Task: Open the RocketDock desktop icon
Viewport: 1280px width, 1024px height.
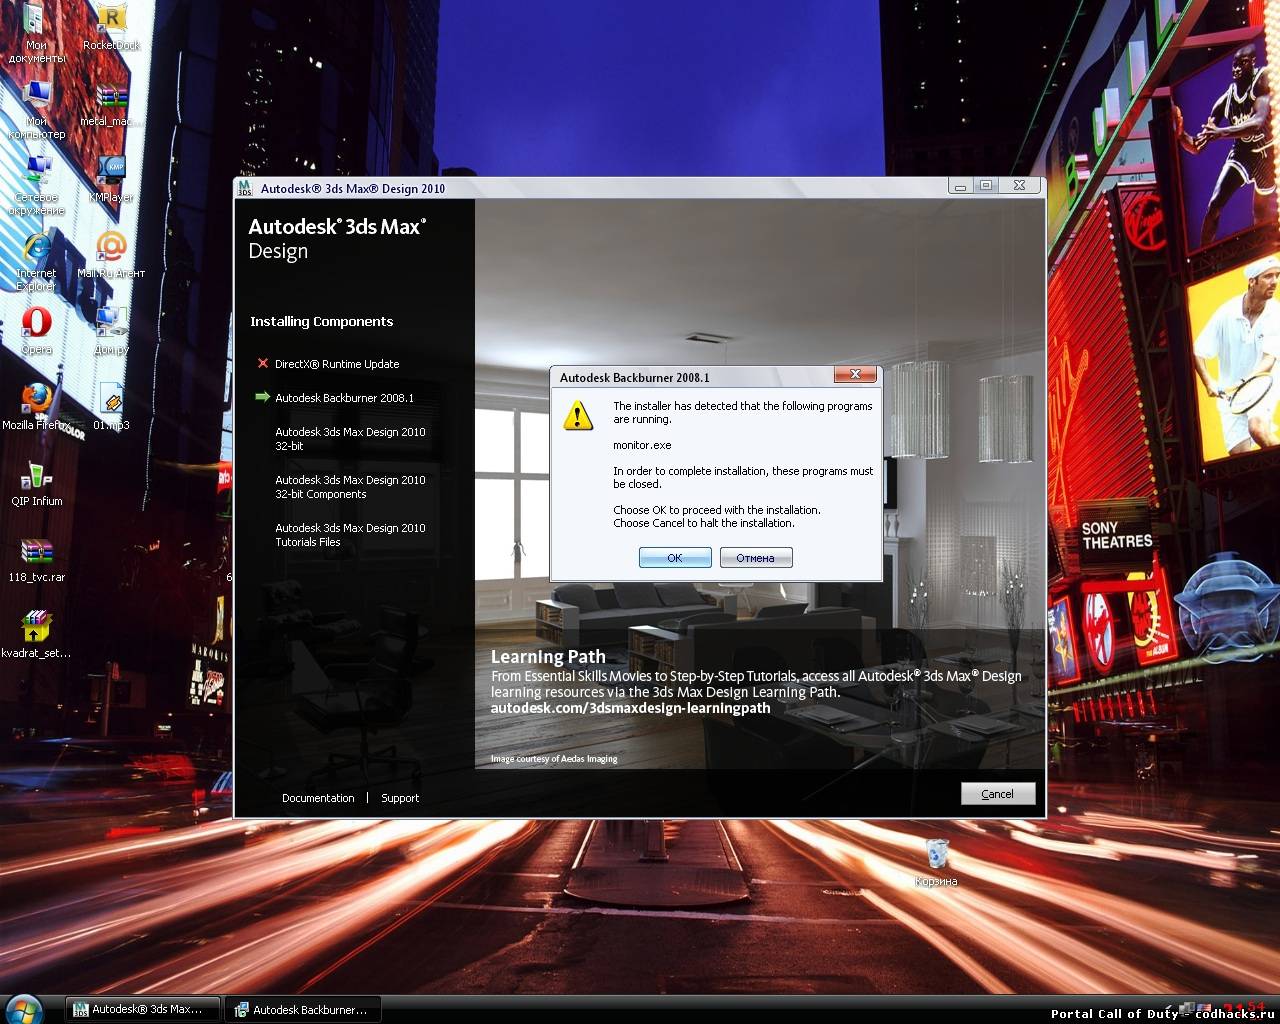Action: (x=111, y=28)
